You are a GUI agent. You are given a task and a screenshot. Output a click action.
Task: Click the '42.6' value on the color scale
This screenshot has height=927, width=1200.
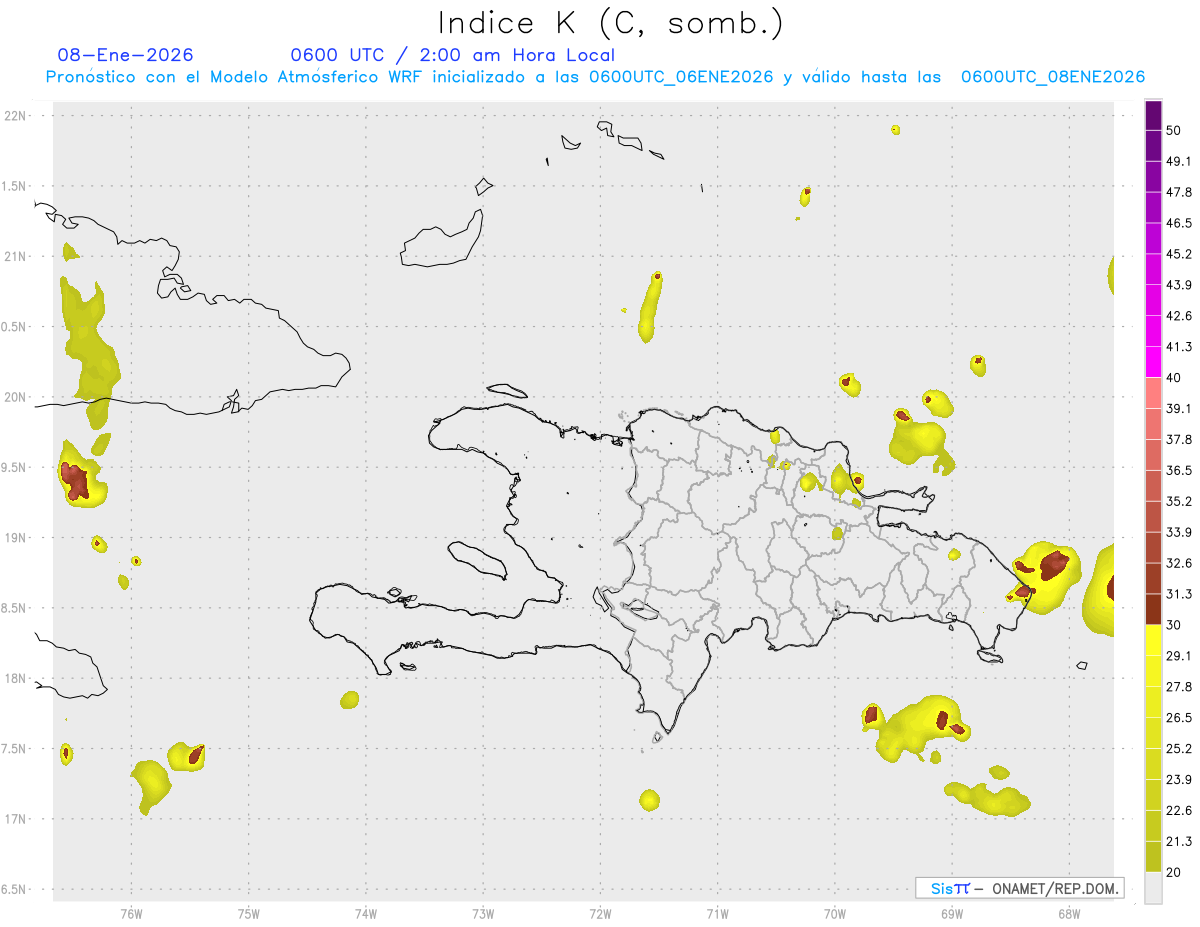(1179, 316)
